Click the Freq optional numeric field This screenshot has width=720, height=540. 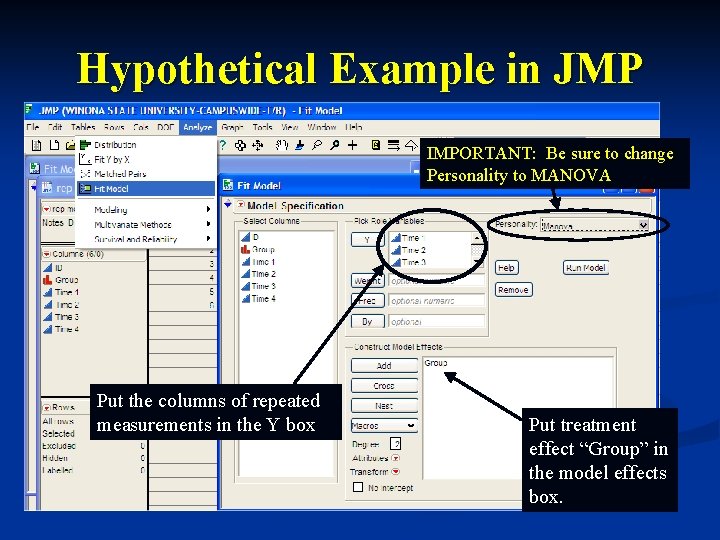[436, 301]
